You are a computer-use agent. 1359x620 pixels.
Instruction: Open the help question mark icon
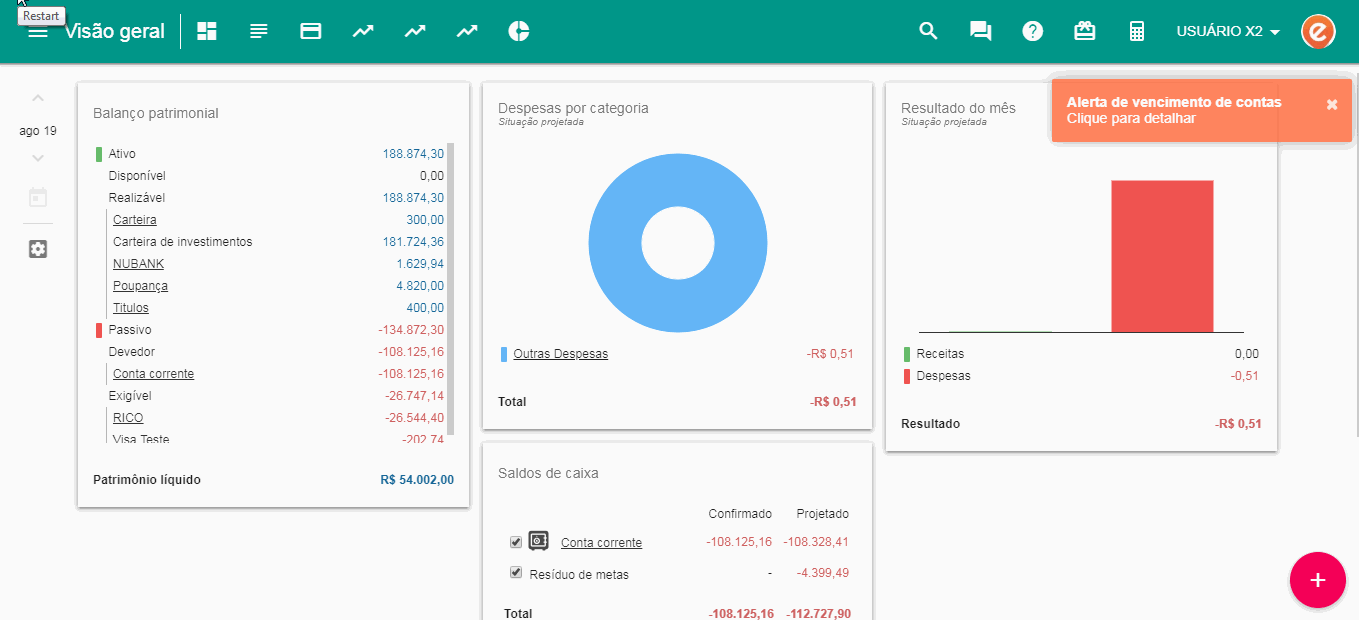point(1032,31)
